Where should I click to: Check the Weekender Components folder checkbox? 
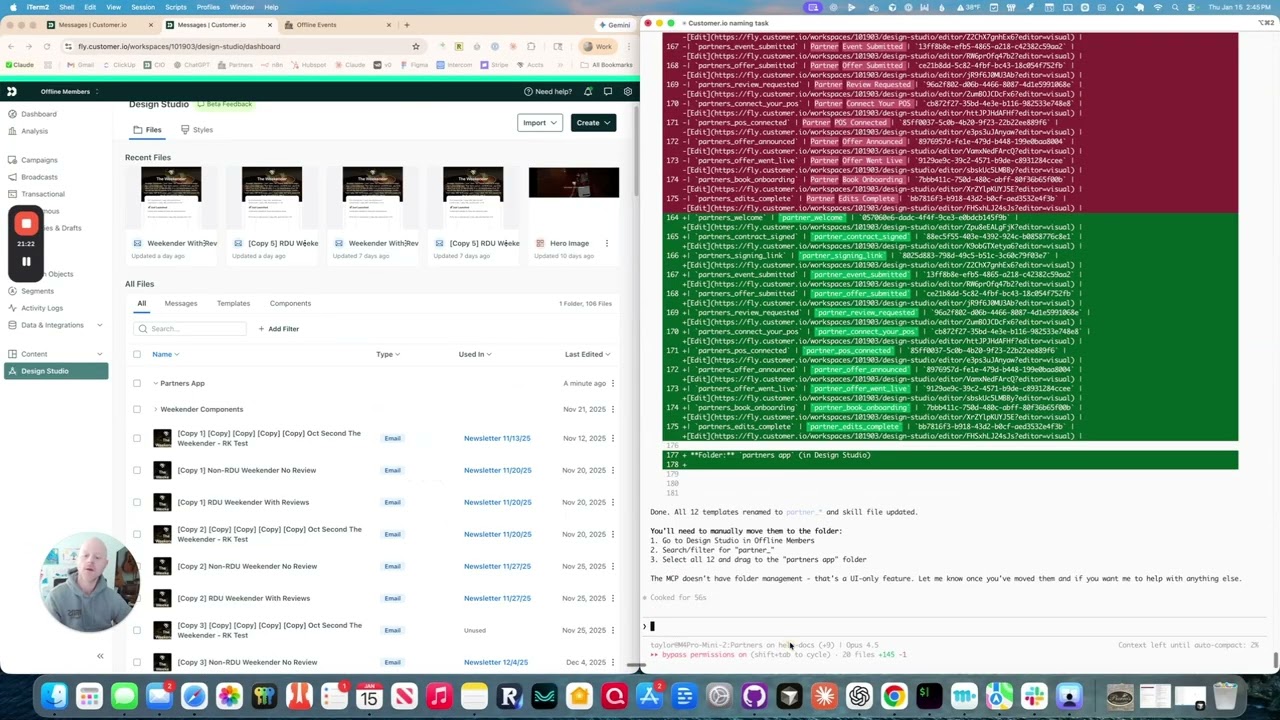pos(137,409)
